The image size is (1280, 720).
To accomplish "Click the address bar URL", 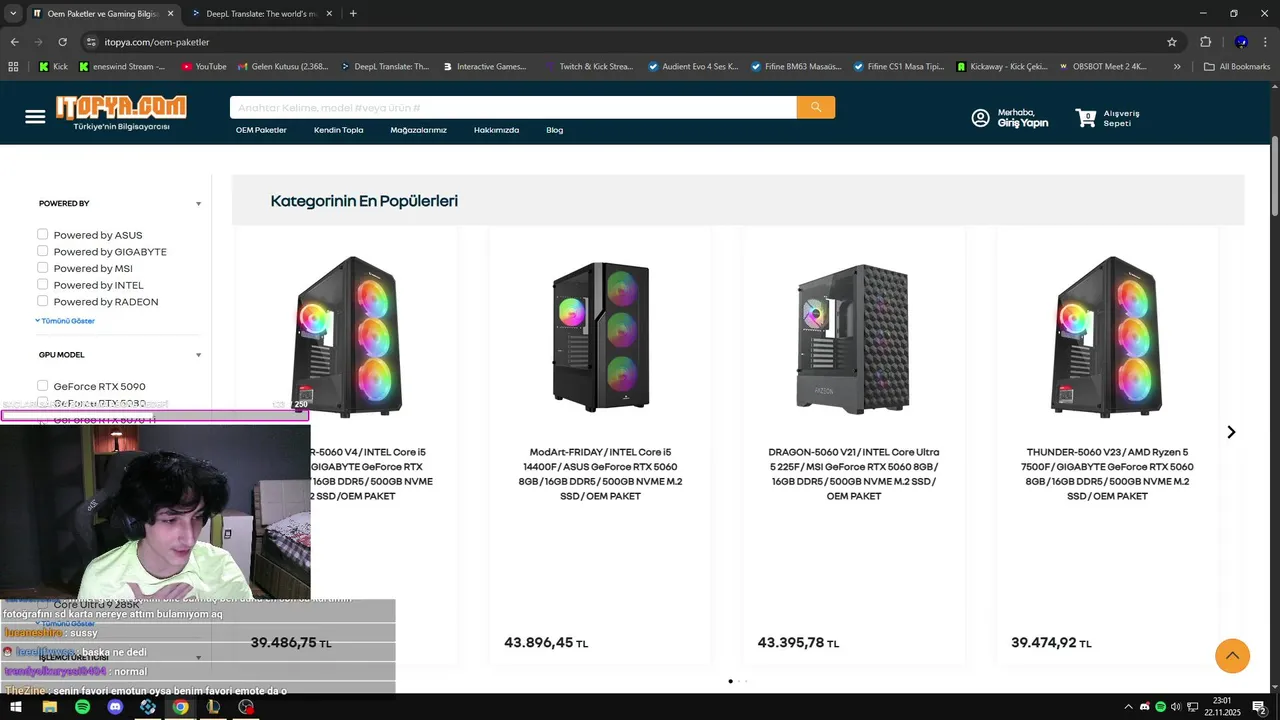I will click(x=157, y=42).
